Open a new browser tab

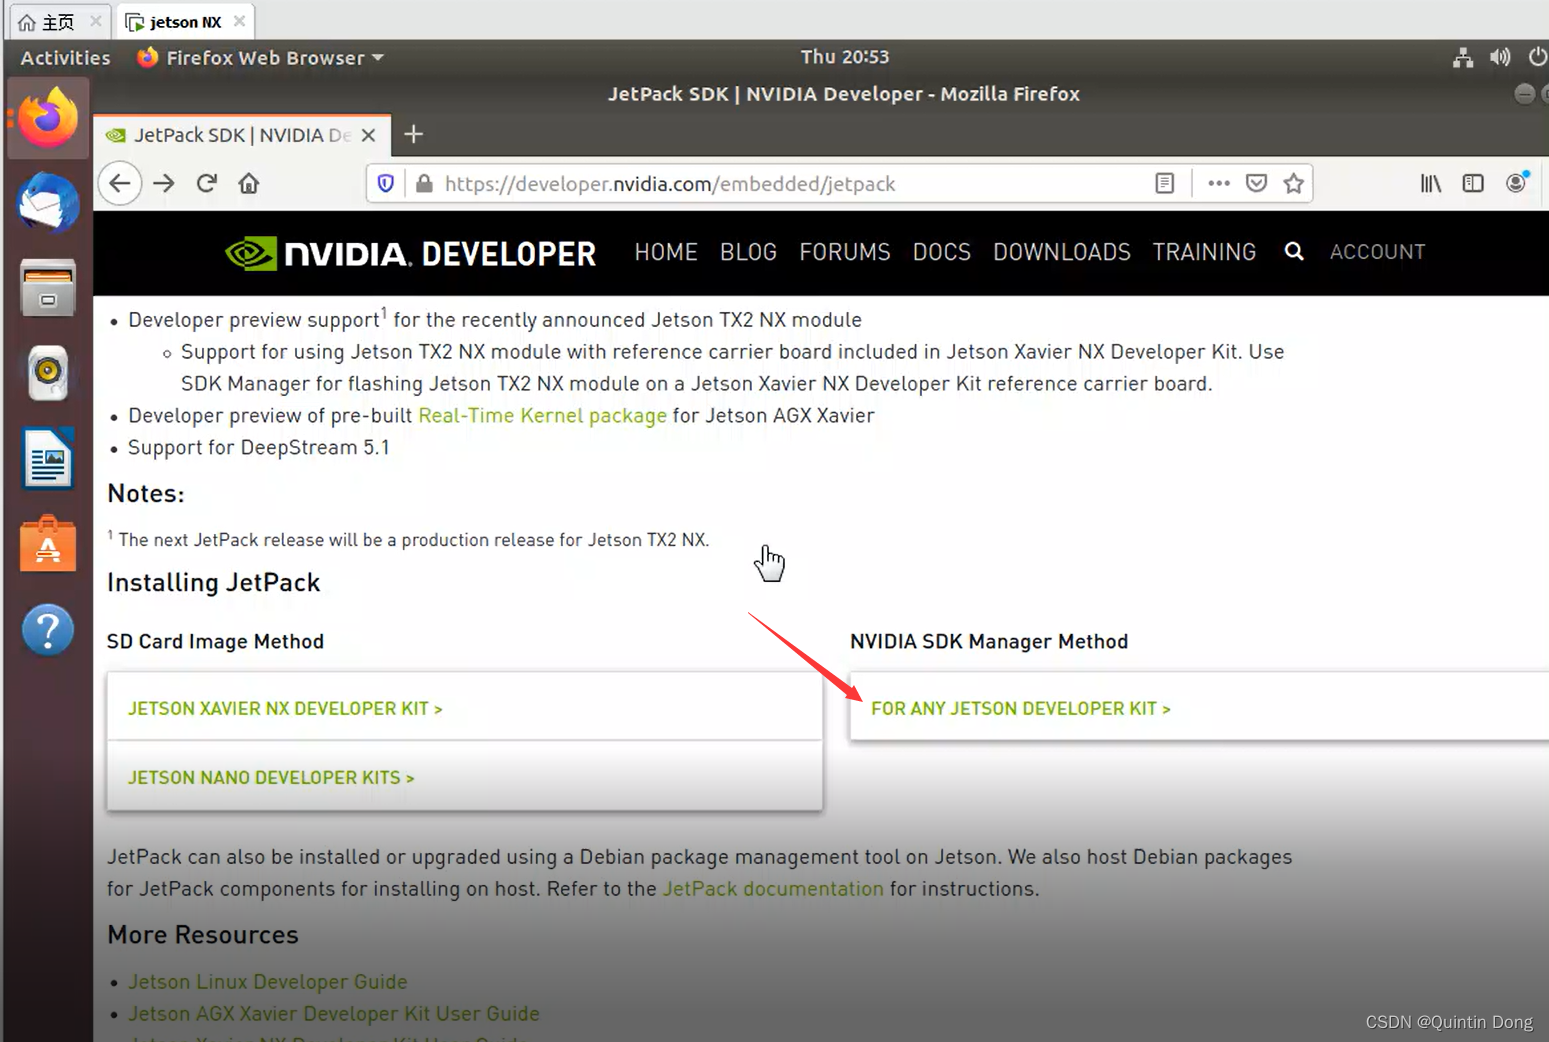tap(414, 134)
